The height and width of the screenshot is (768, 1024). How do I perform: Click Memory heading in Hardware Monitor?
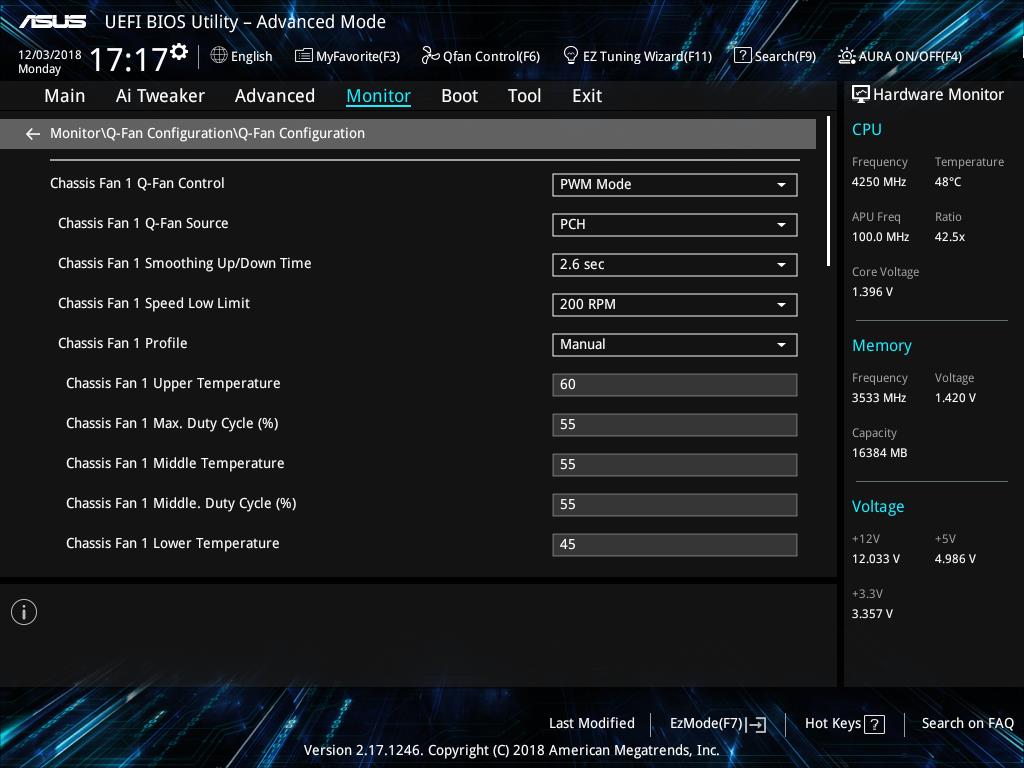pos(882,345)
